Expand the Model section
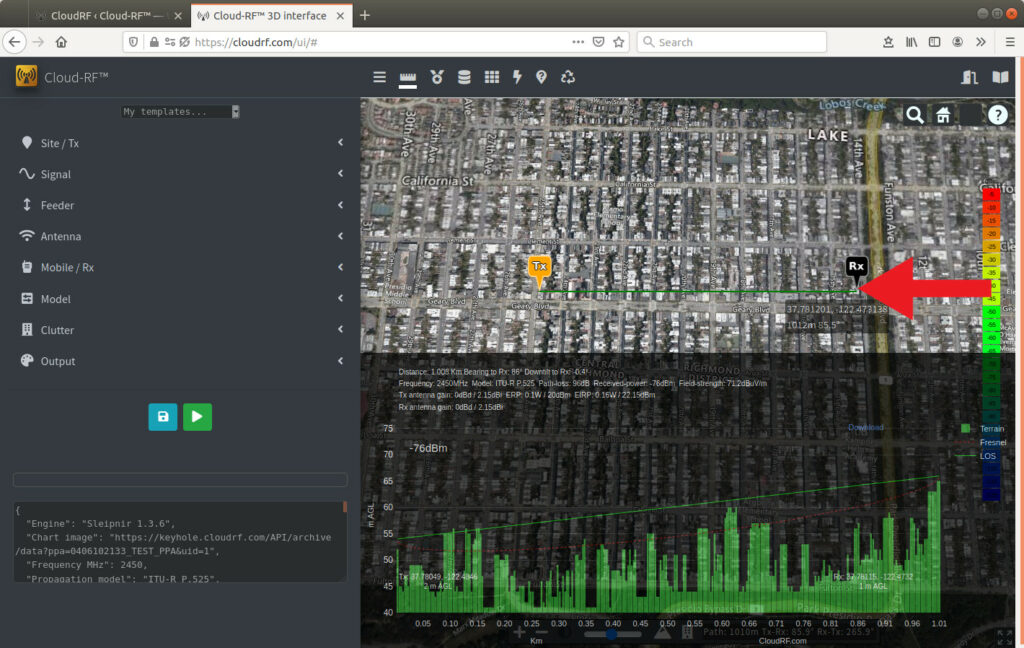The image size is (1024, 648). point(180,299)
